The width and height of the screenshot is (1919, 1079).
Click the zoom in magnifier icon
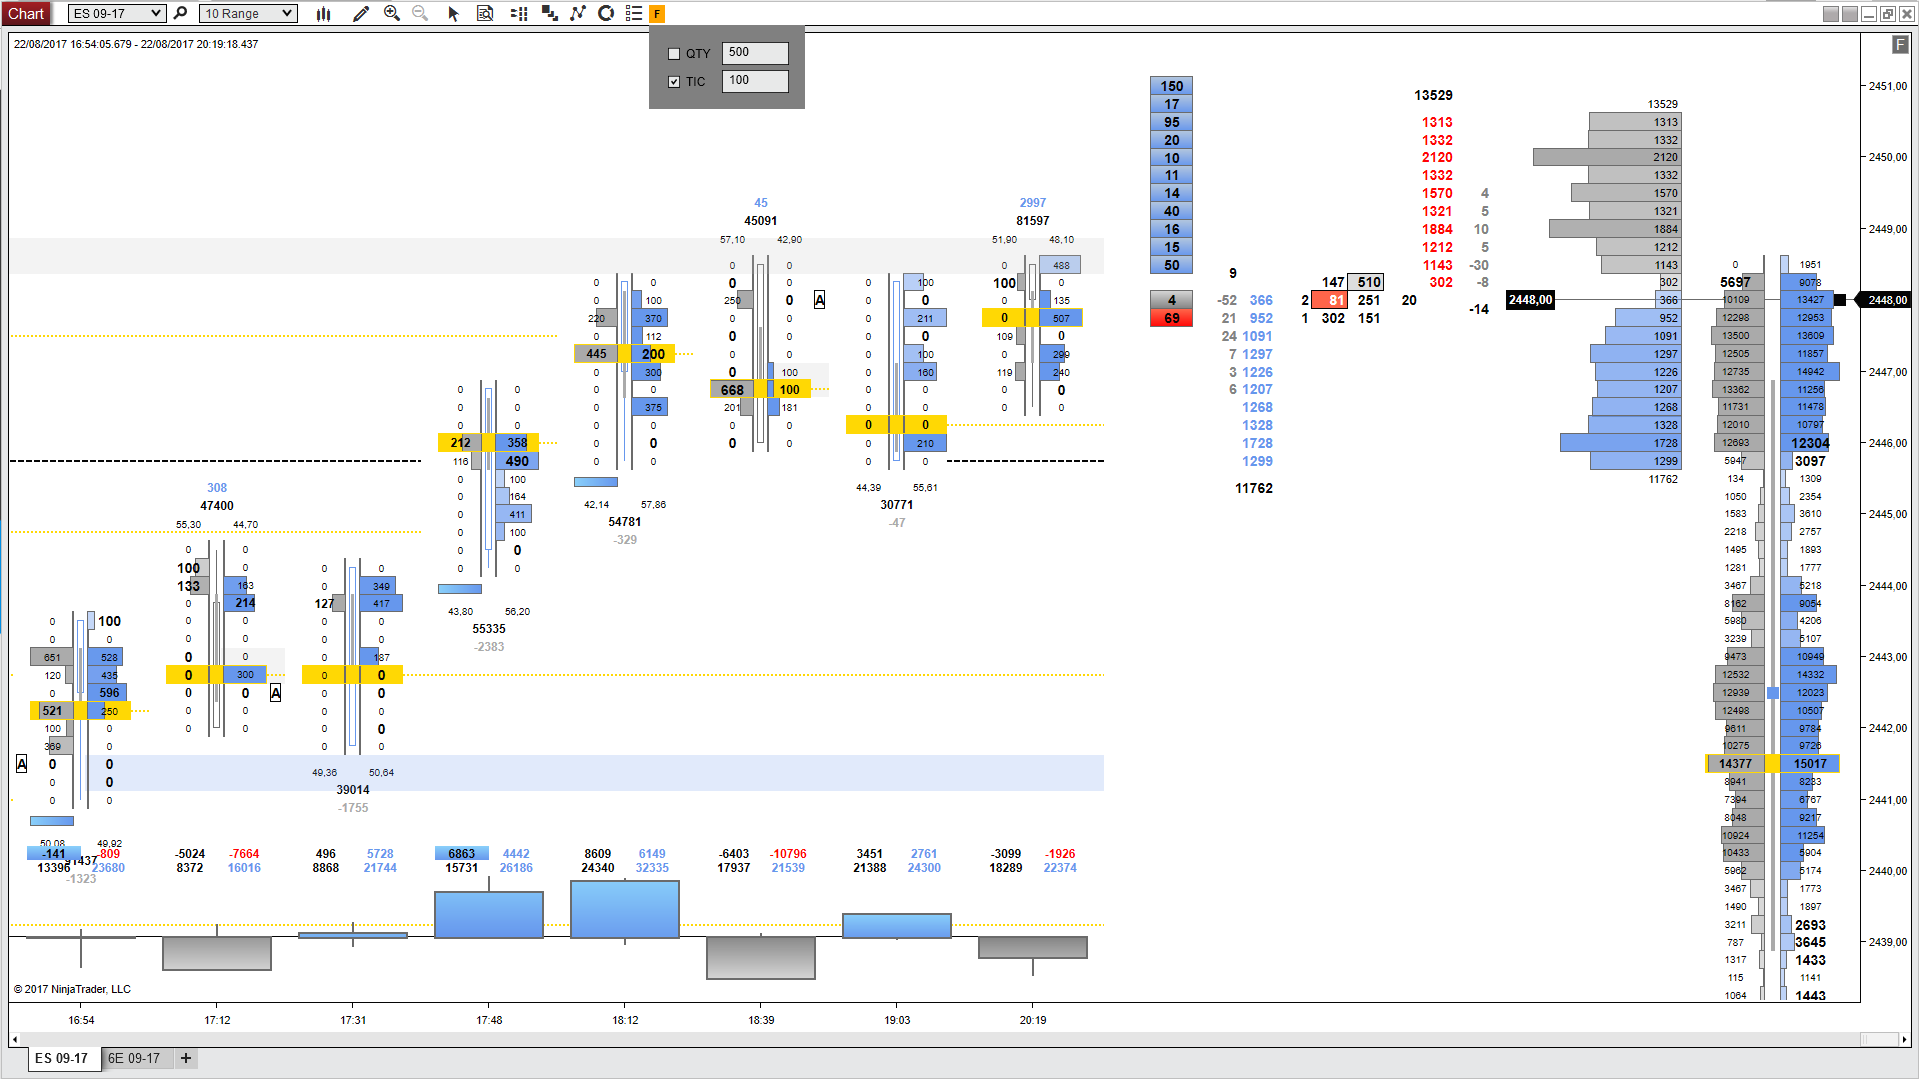point(392,13)
